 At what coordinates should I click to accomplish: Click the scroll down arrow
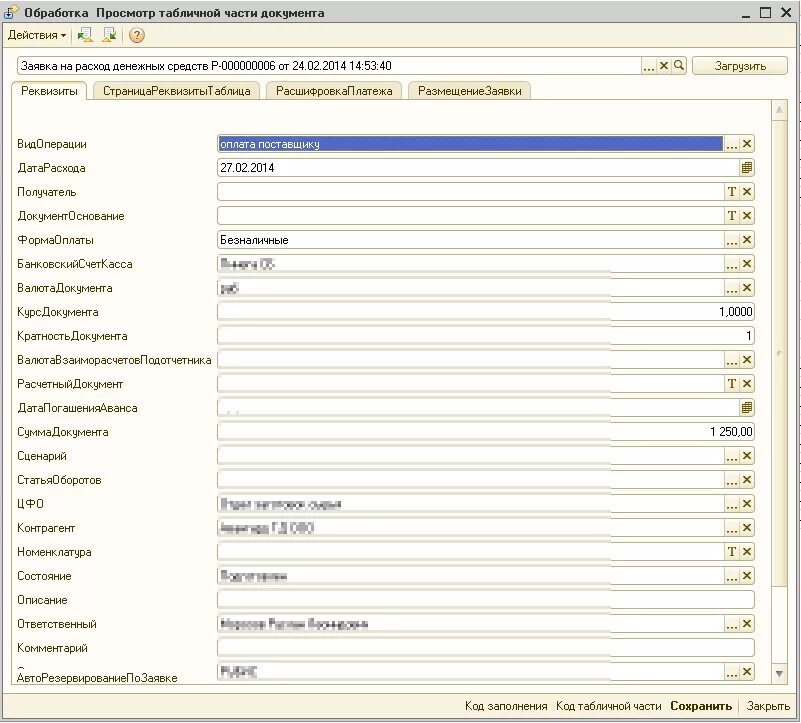click(x=779, y=674)
